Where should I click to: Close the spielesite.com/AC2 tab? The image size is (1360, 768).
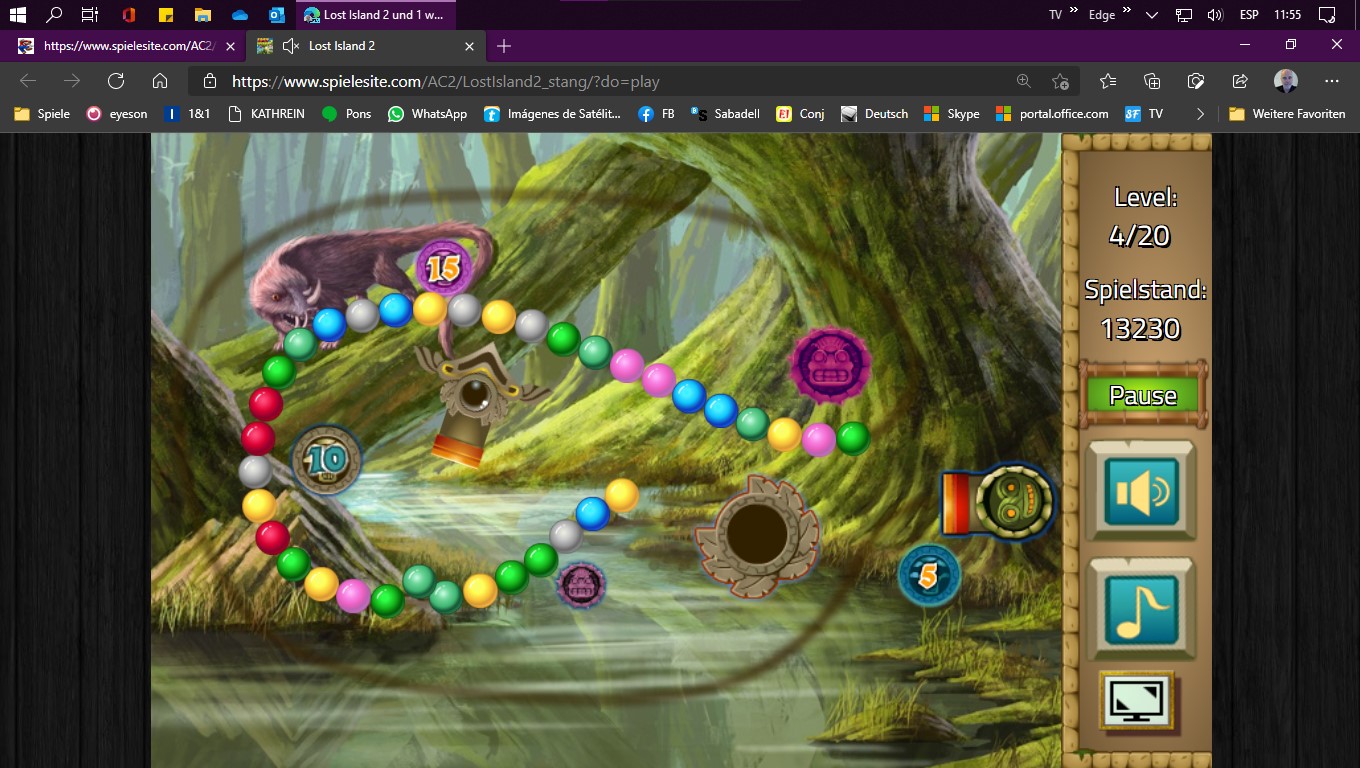click(230, 46)
